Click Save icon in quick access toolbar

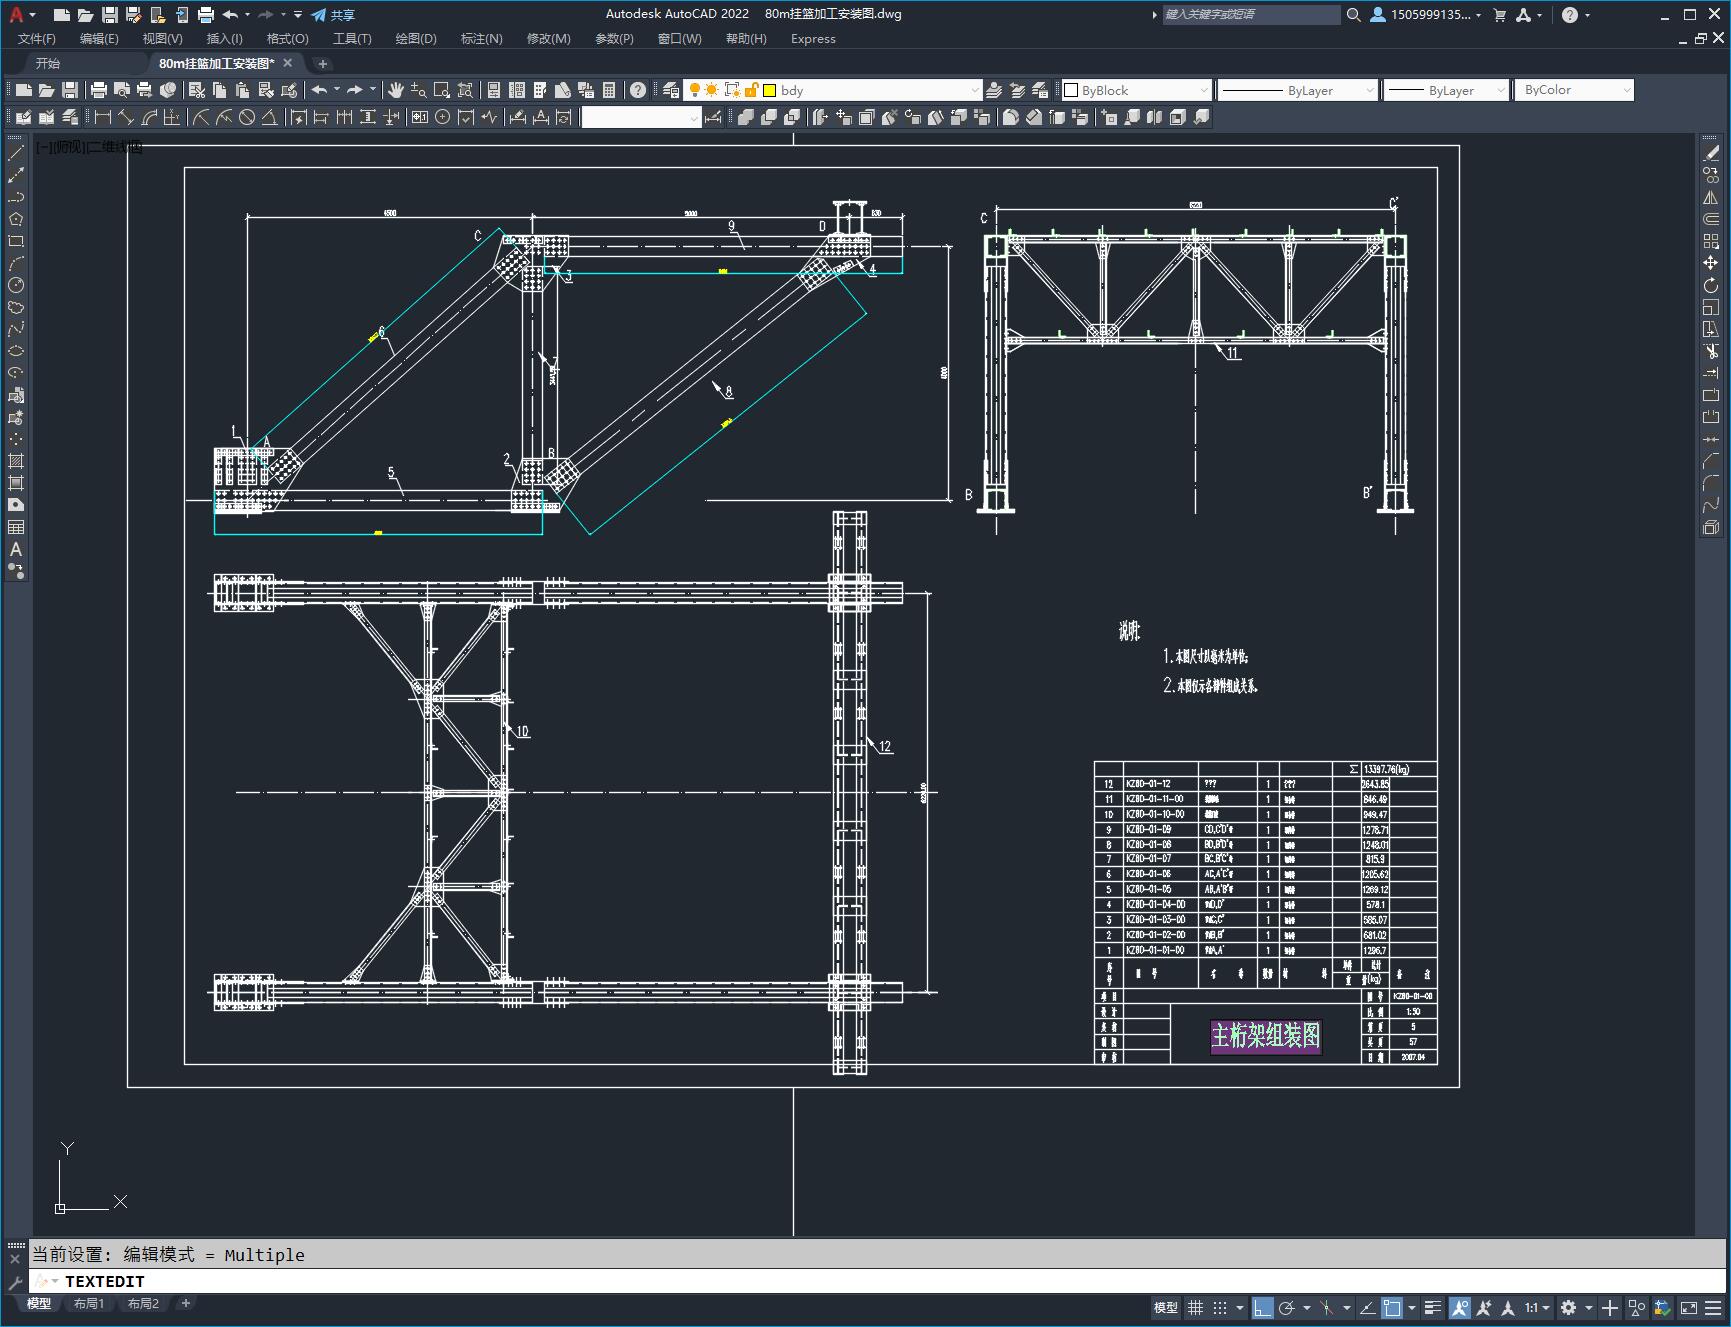110,14
